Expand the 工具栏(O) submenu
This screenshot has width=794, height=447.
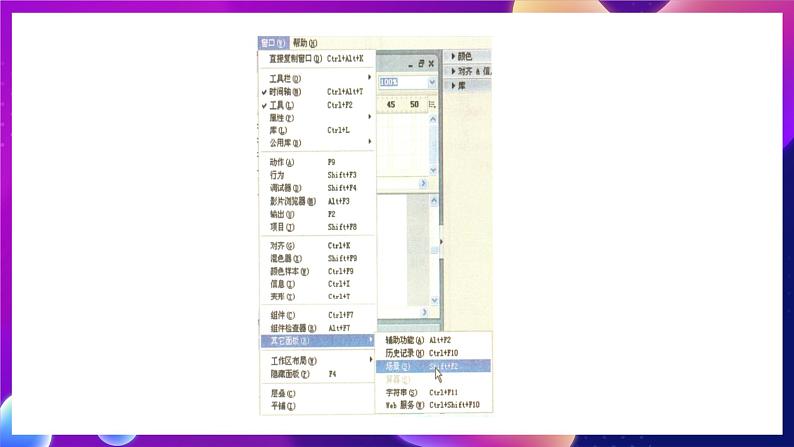click(x=317, y=78)
